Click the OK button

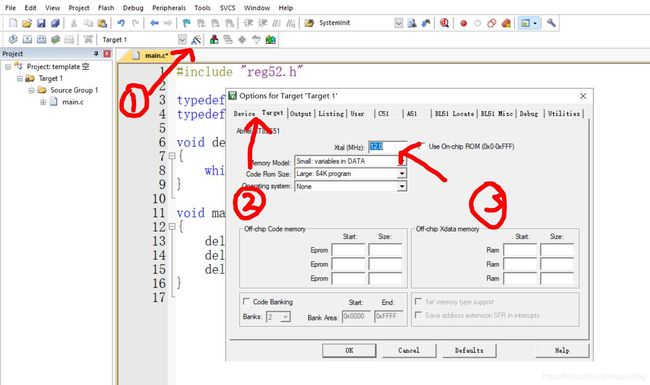click(x=349, y=350)
